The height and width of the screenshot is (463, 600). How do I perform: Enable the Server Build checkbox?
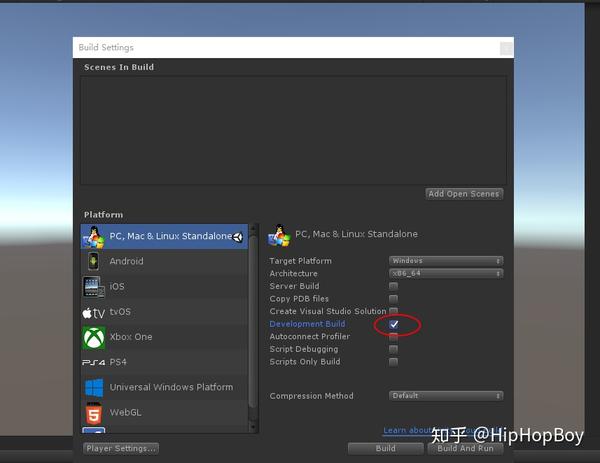pos(393,286)
